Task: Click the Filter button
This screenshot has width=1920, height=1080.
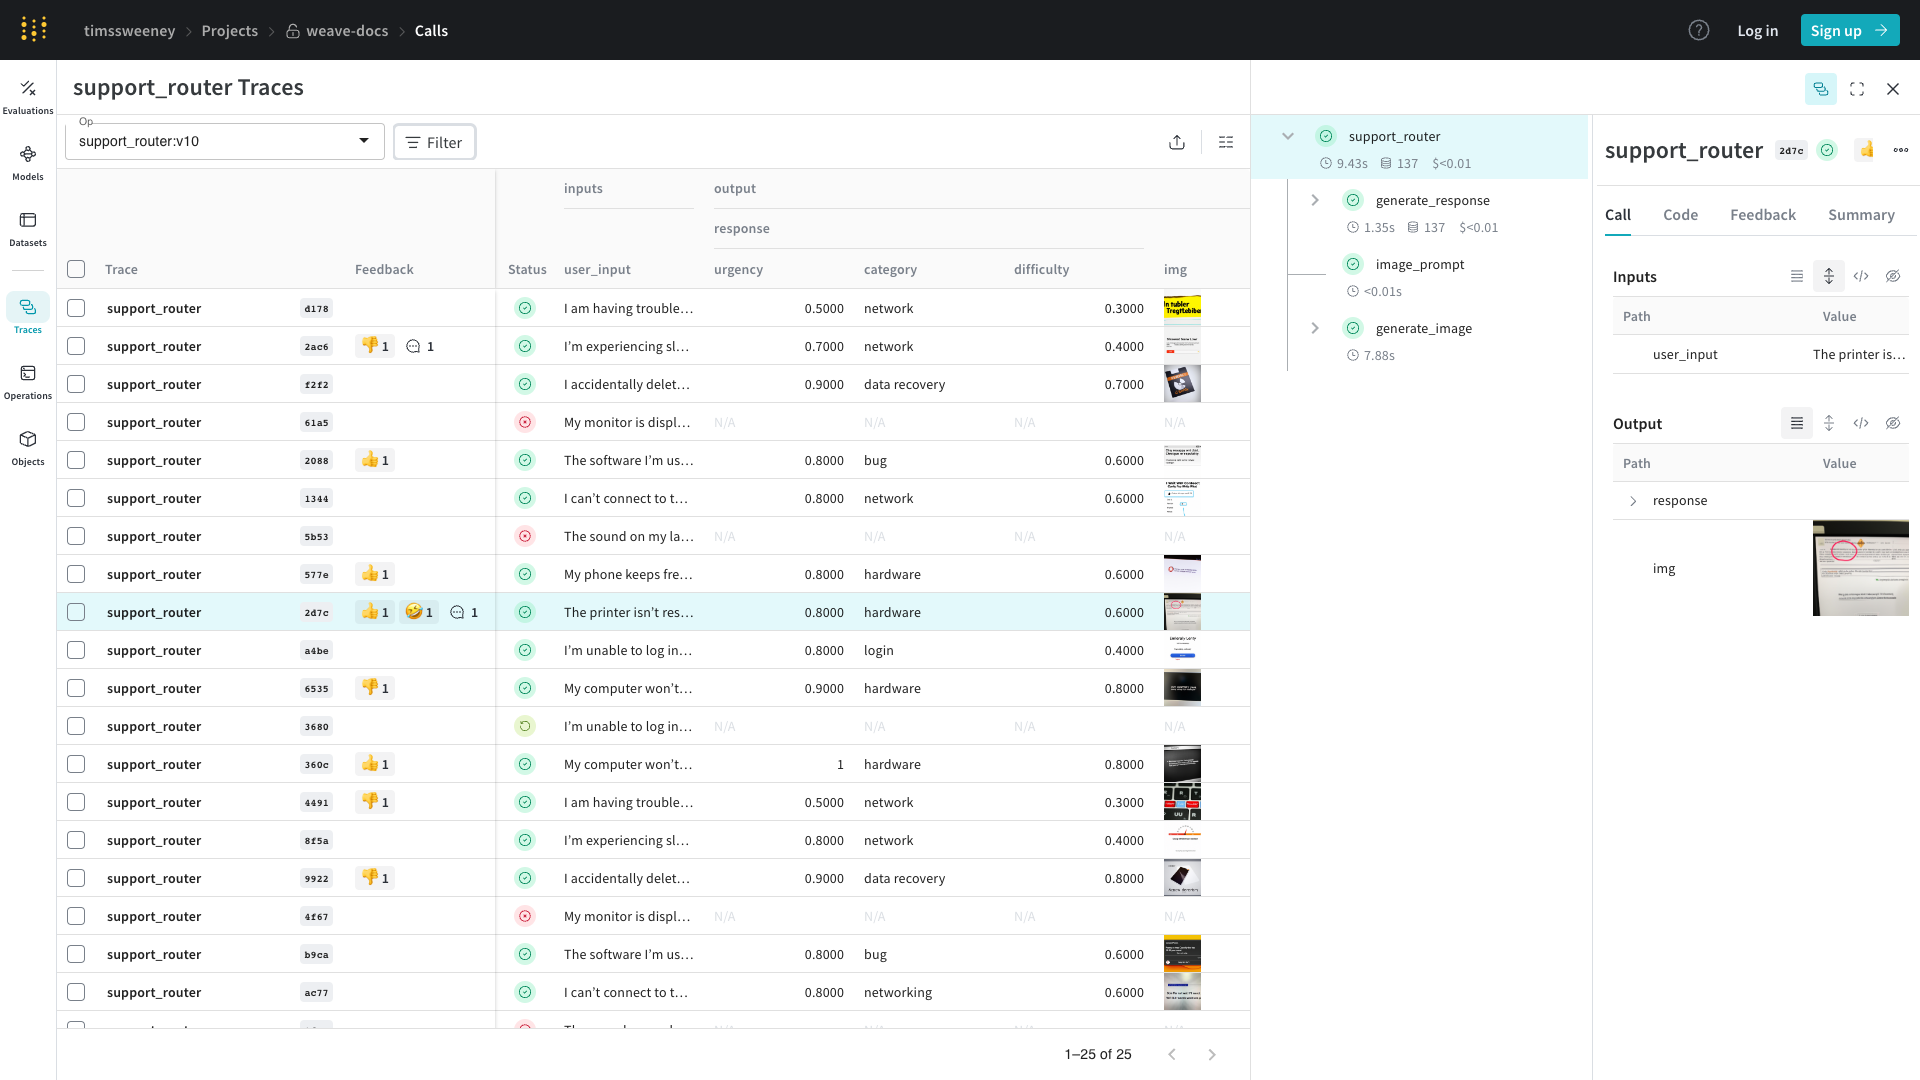Action: point(434,141)
